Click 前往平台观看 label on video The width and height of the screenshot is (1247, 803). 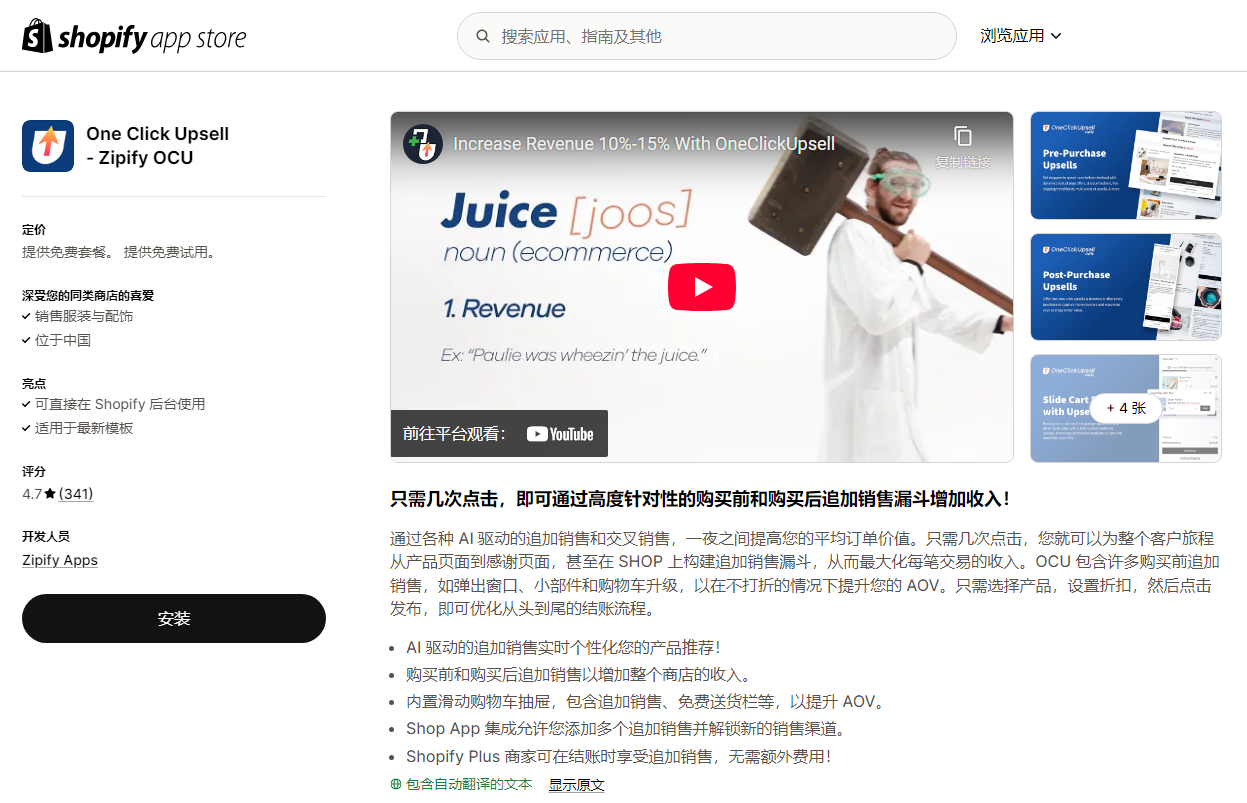(x=455, y=434)
